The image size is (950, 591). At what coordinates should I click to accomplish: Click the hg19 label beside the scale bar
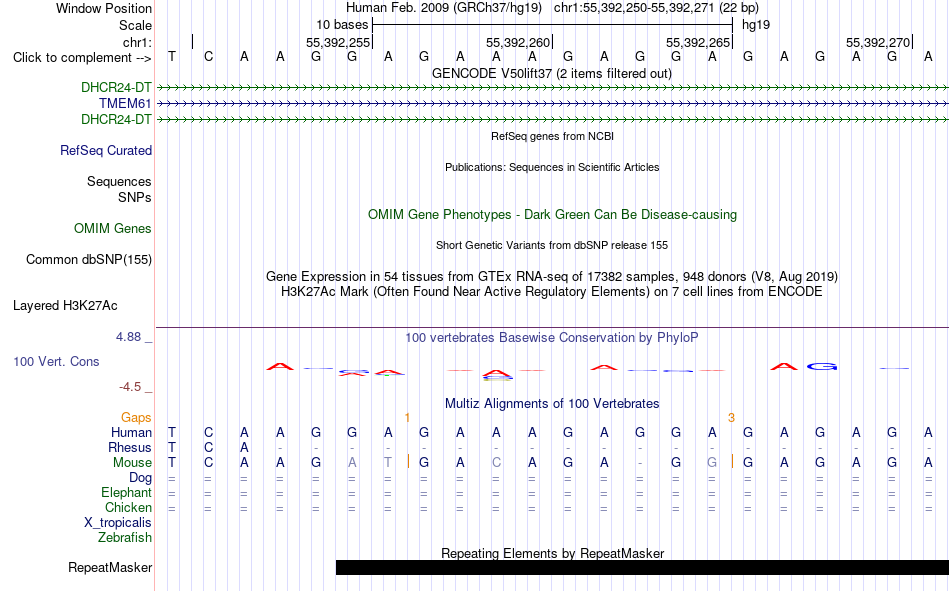756,25
